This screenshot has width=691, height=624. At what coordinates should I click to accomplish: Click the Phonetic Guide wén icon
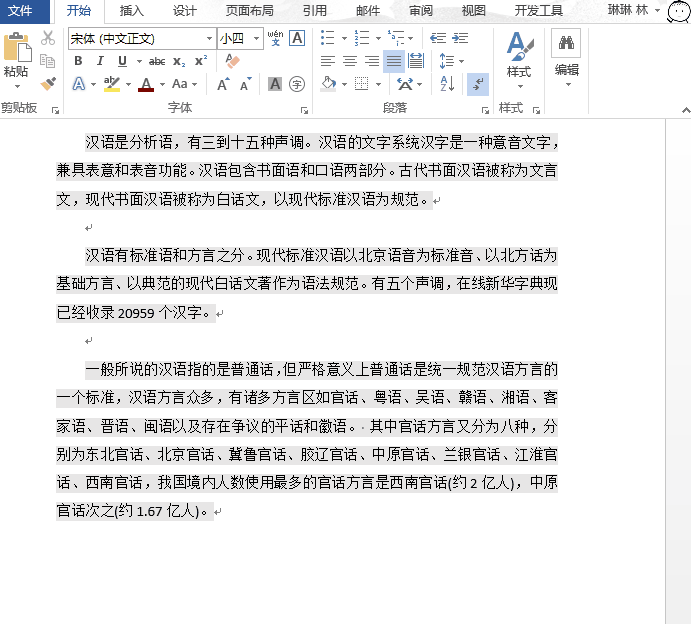tap(275, 38)
